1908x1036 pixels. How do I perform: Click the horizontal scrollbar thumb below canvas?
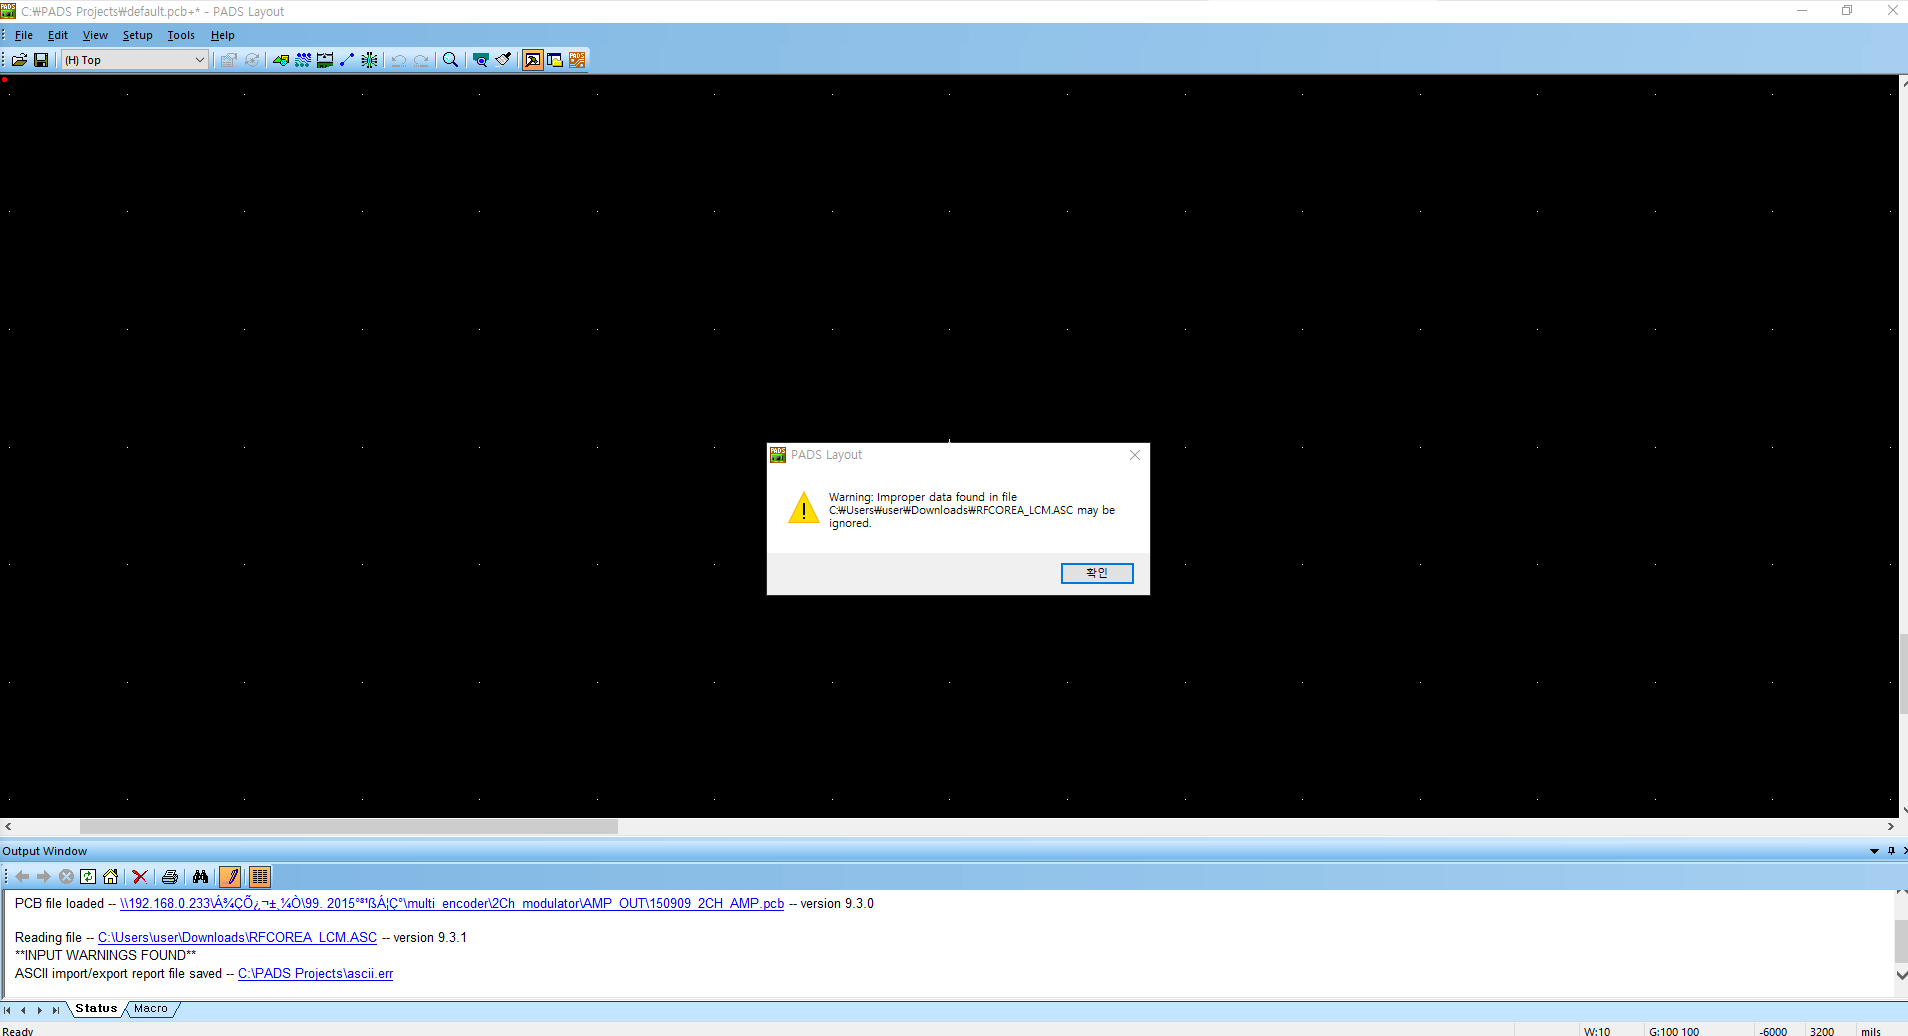coord(348,827)
